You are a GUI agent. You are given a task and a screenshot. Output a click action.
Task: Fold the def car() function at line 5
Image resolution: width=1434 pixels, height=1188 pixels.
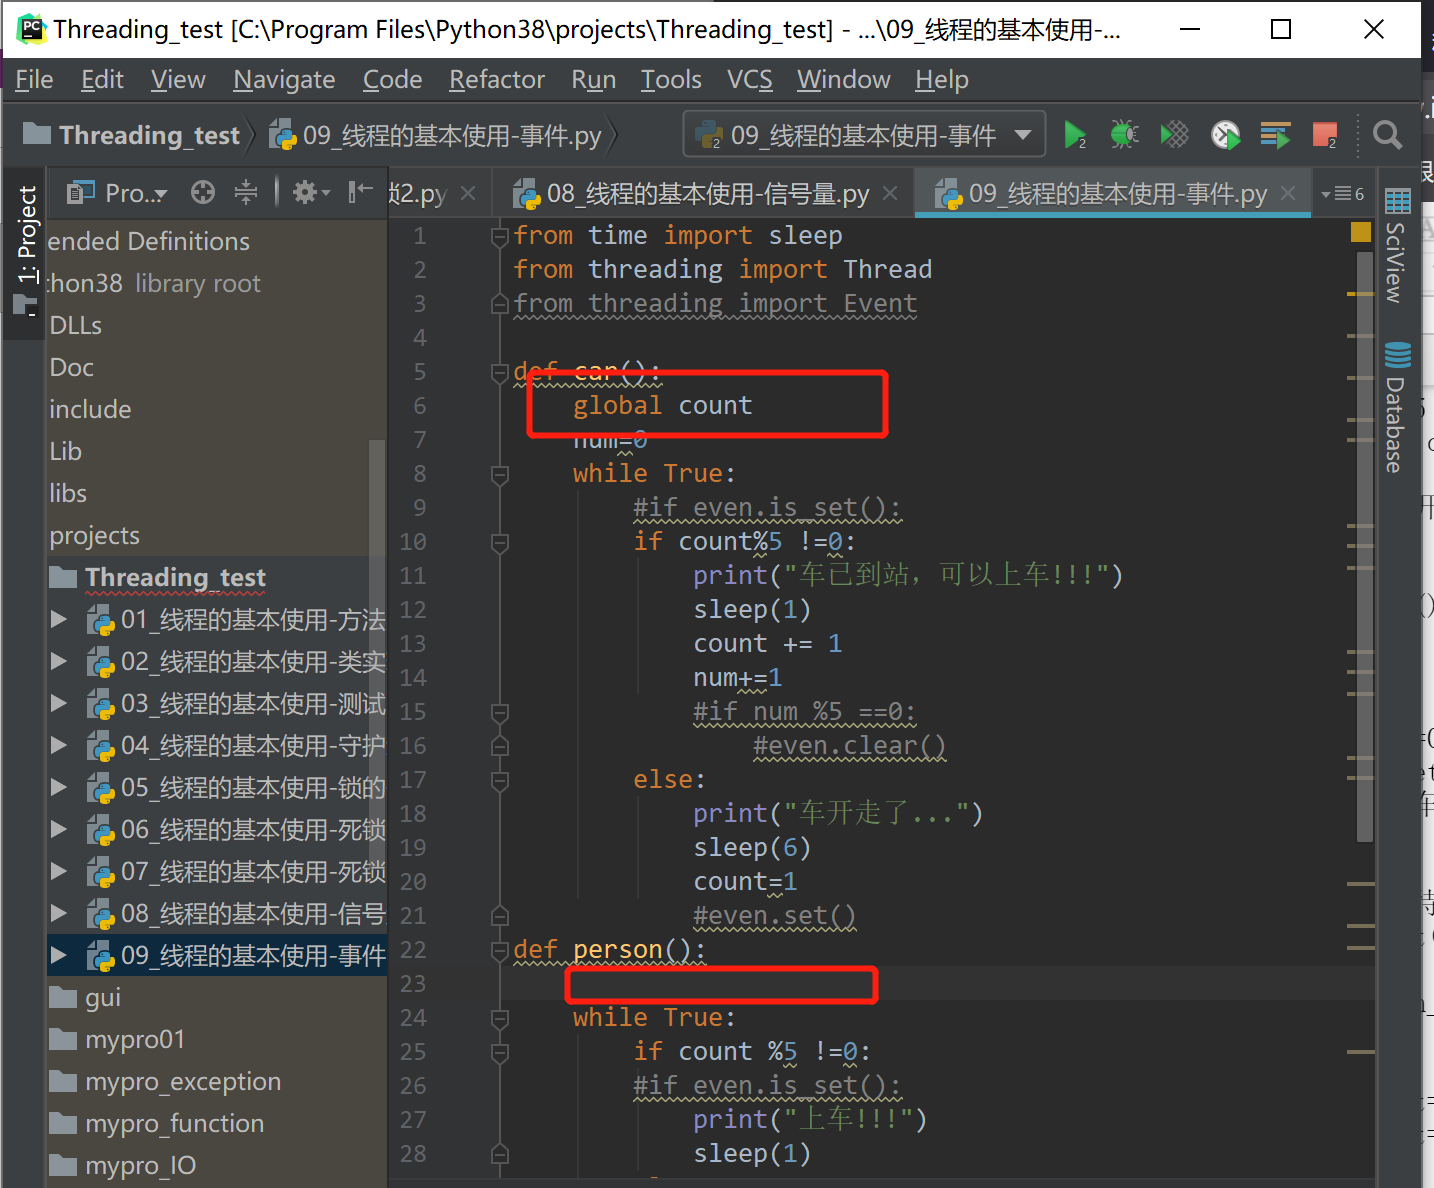pyautogui.click(x=500, y=373)
